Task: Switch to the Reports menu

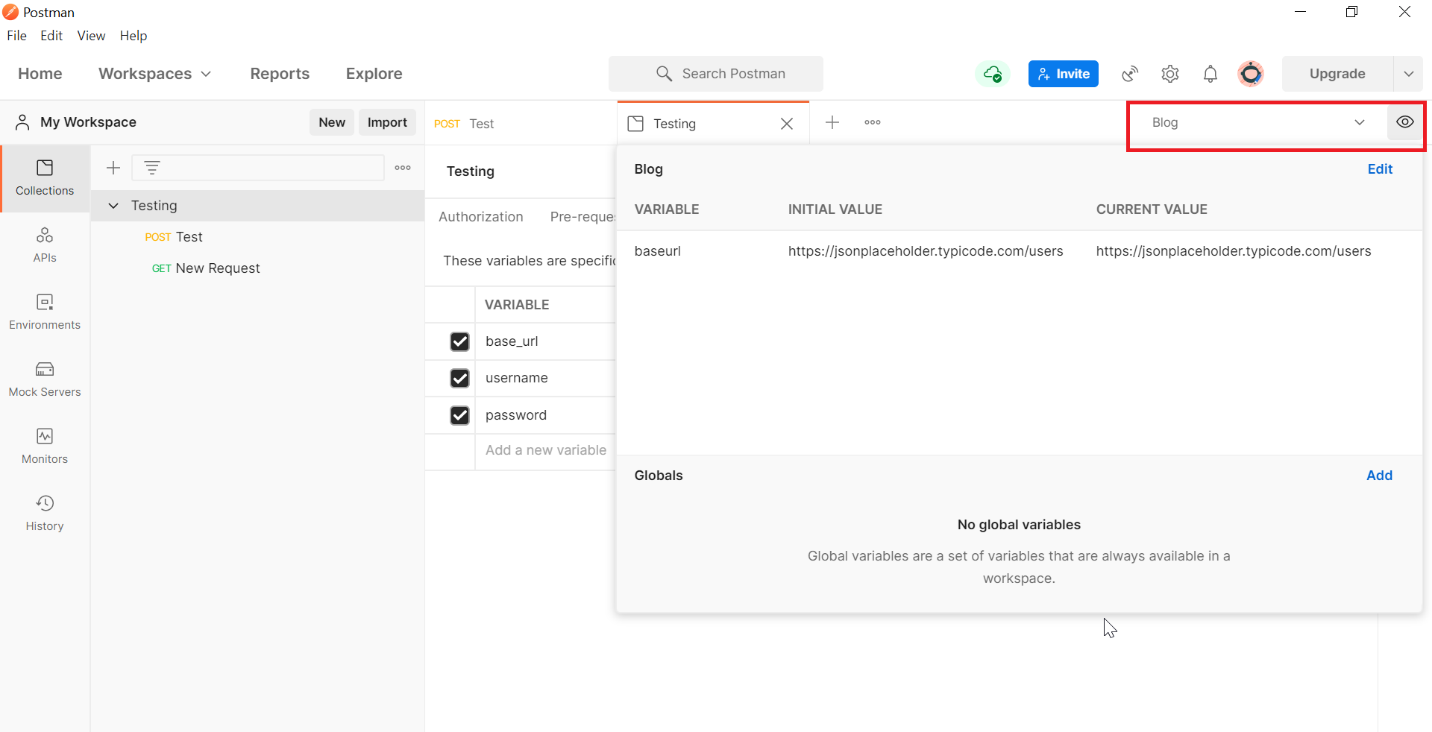Action: pyautogui.click(x=279, y=73)
